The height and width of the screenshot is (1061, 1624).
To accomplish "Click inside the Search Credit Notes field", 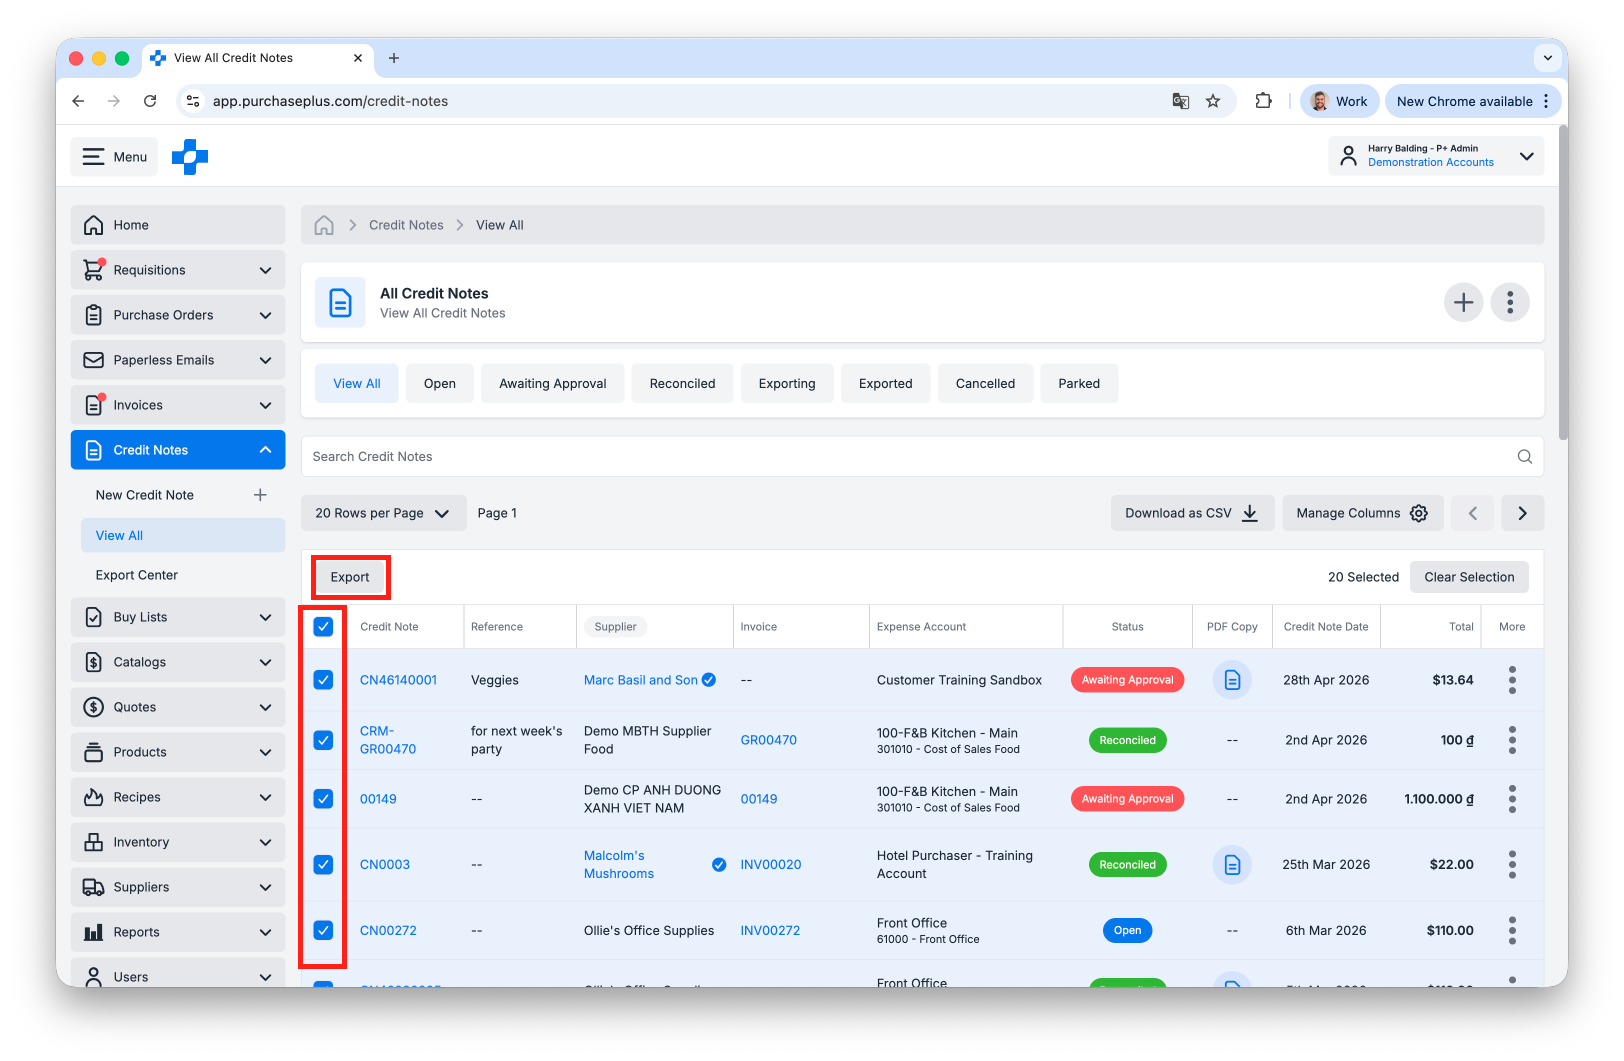I will point(700,456).
